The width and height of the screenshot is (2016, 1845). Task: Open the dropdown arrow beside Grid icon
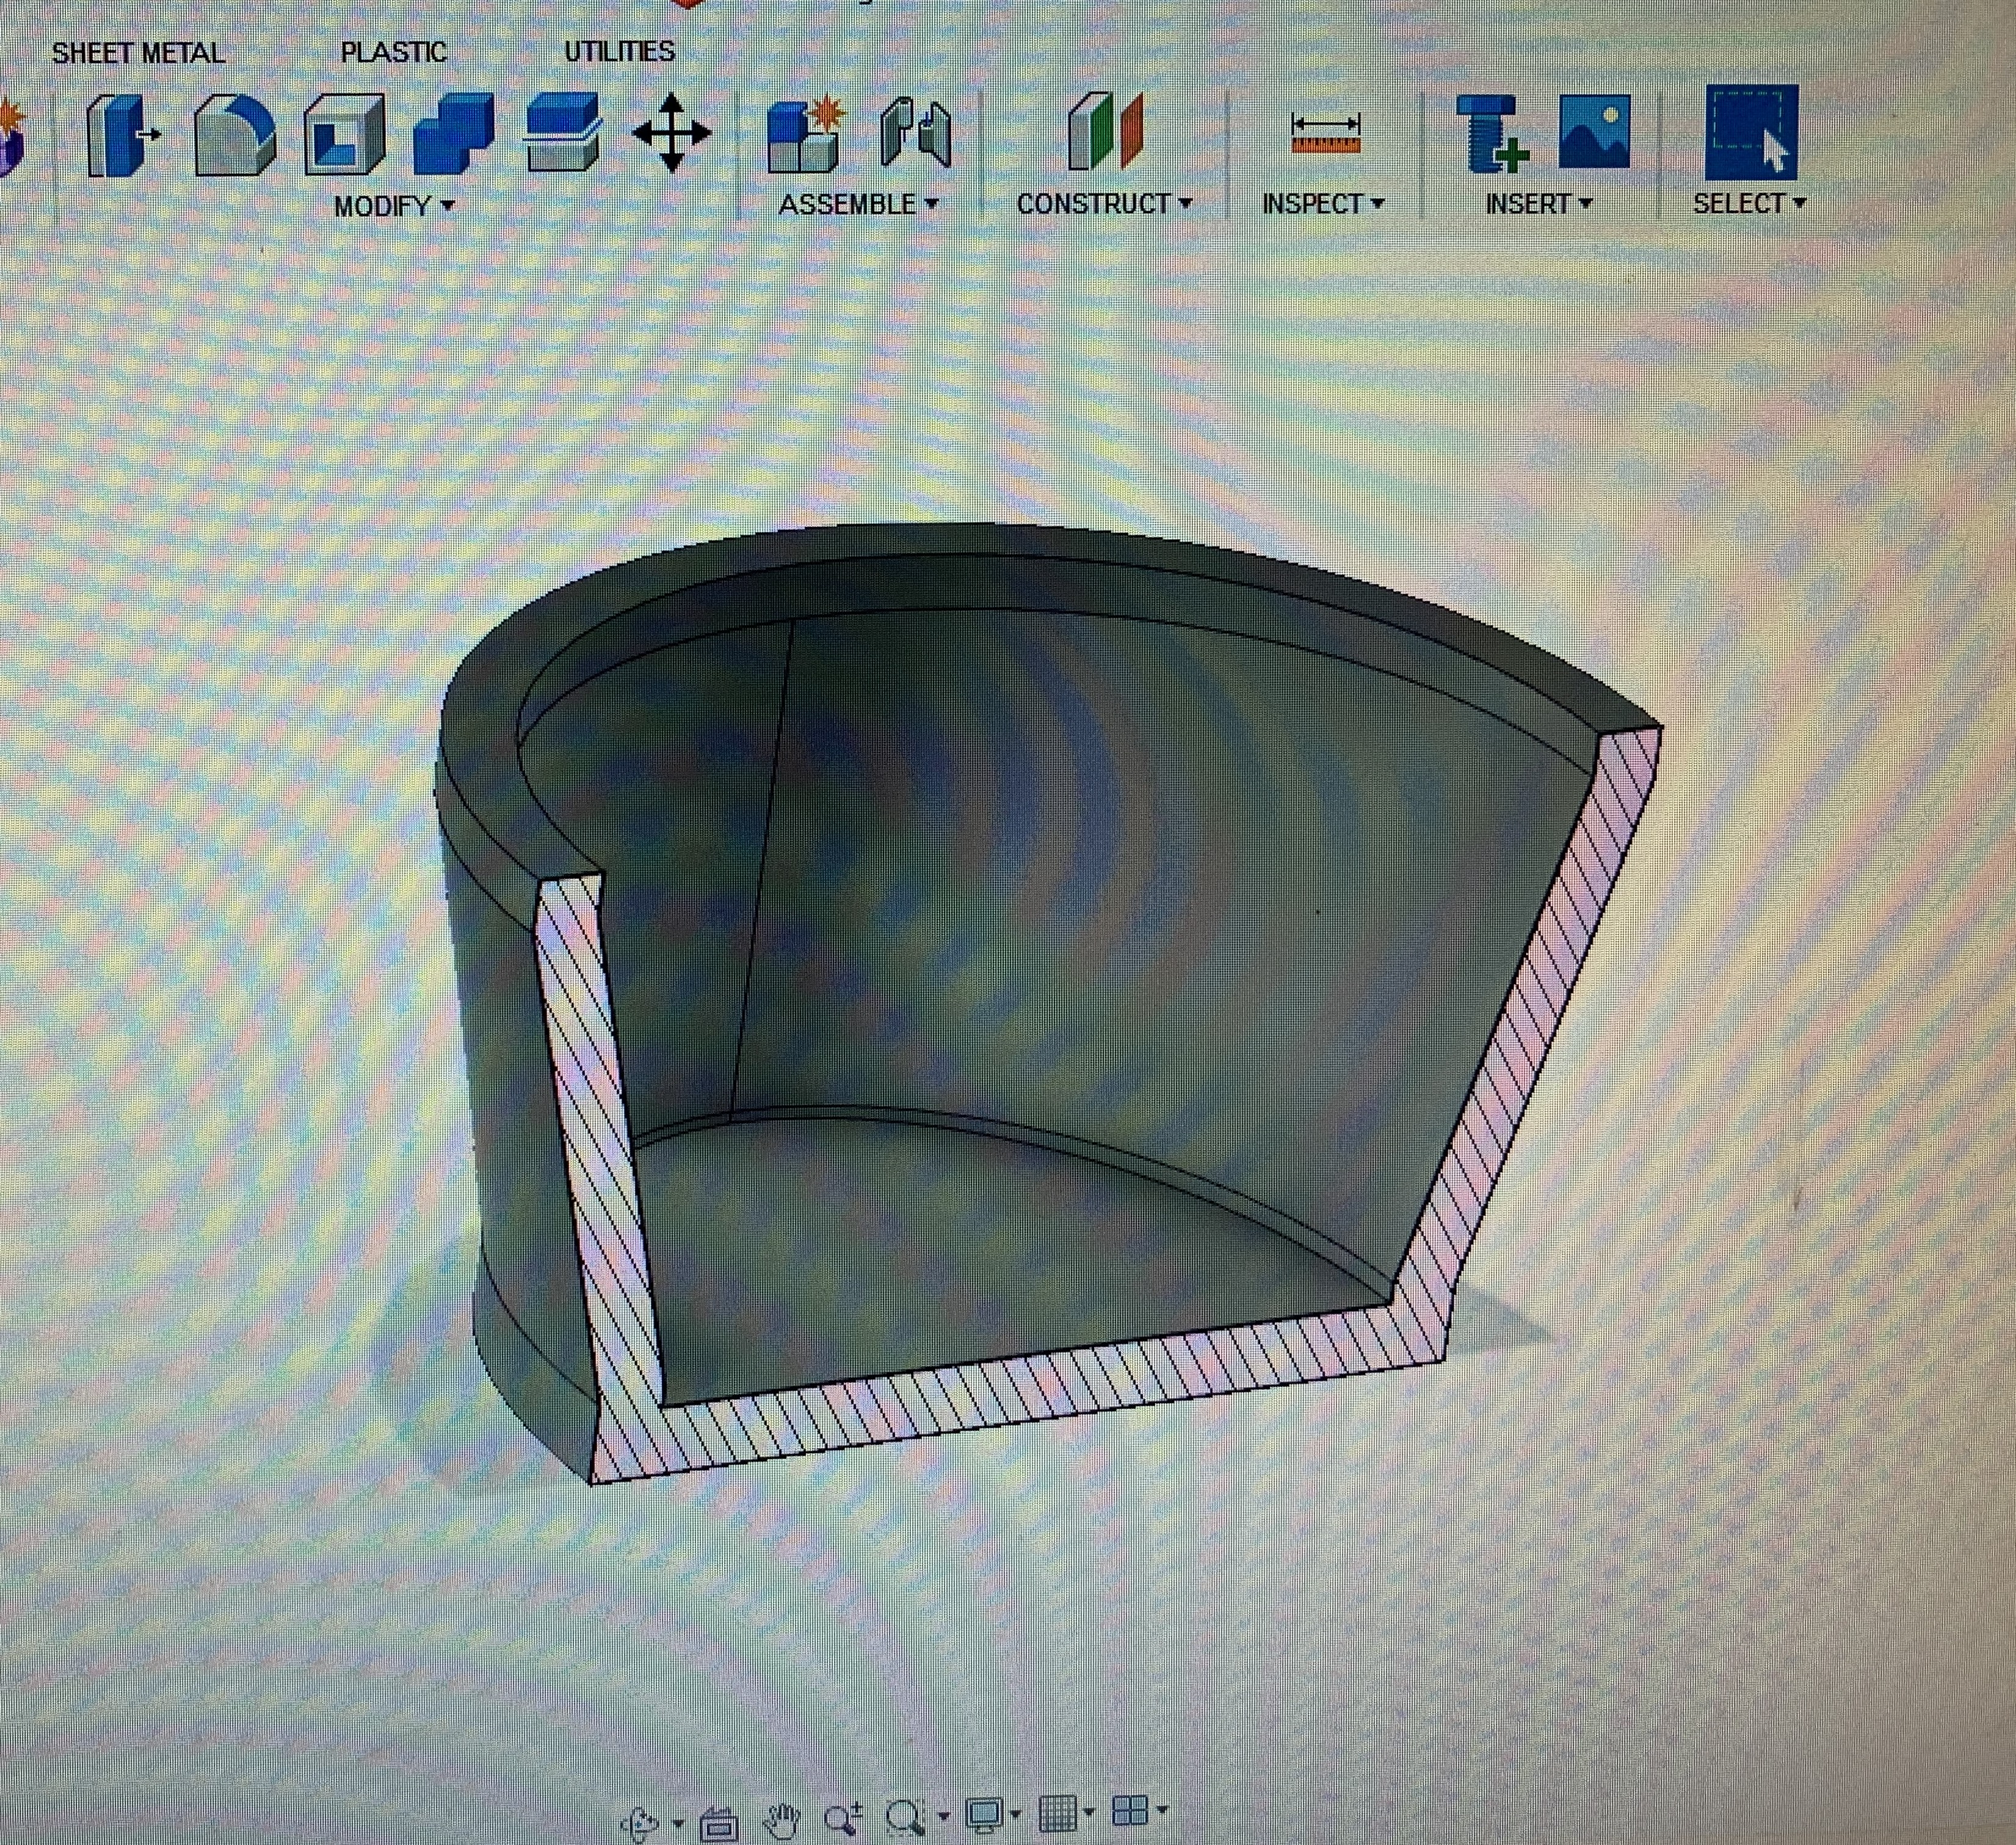(1089, 1811)
